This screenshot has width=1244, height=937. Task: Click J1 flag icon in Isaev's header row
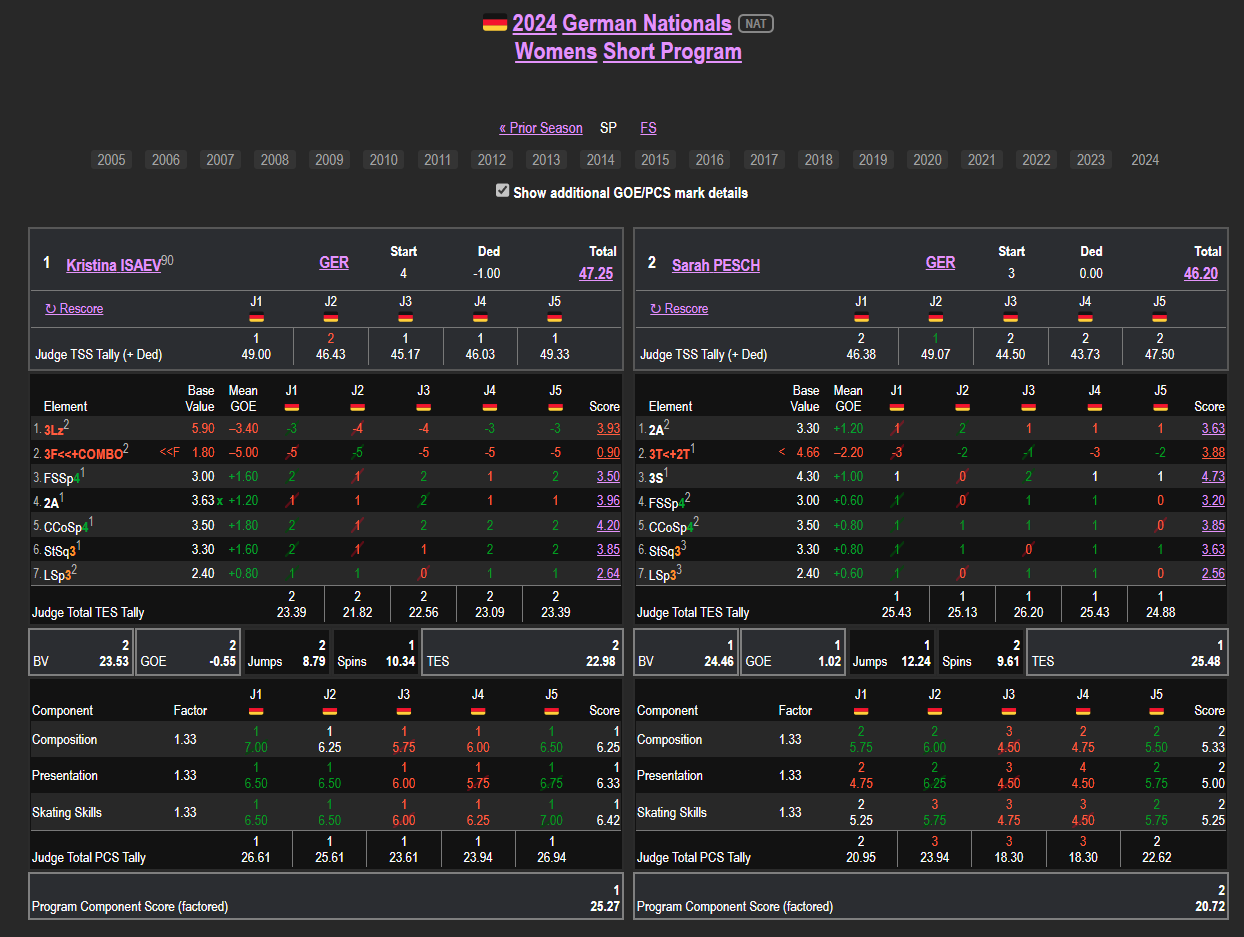(256, 318)
